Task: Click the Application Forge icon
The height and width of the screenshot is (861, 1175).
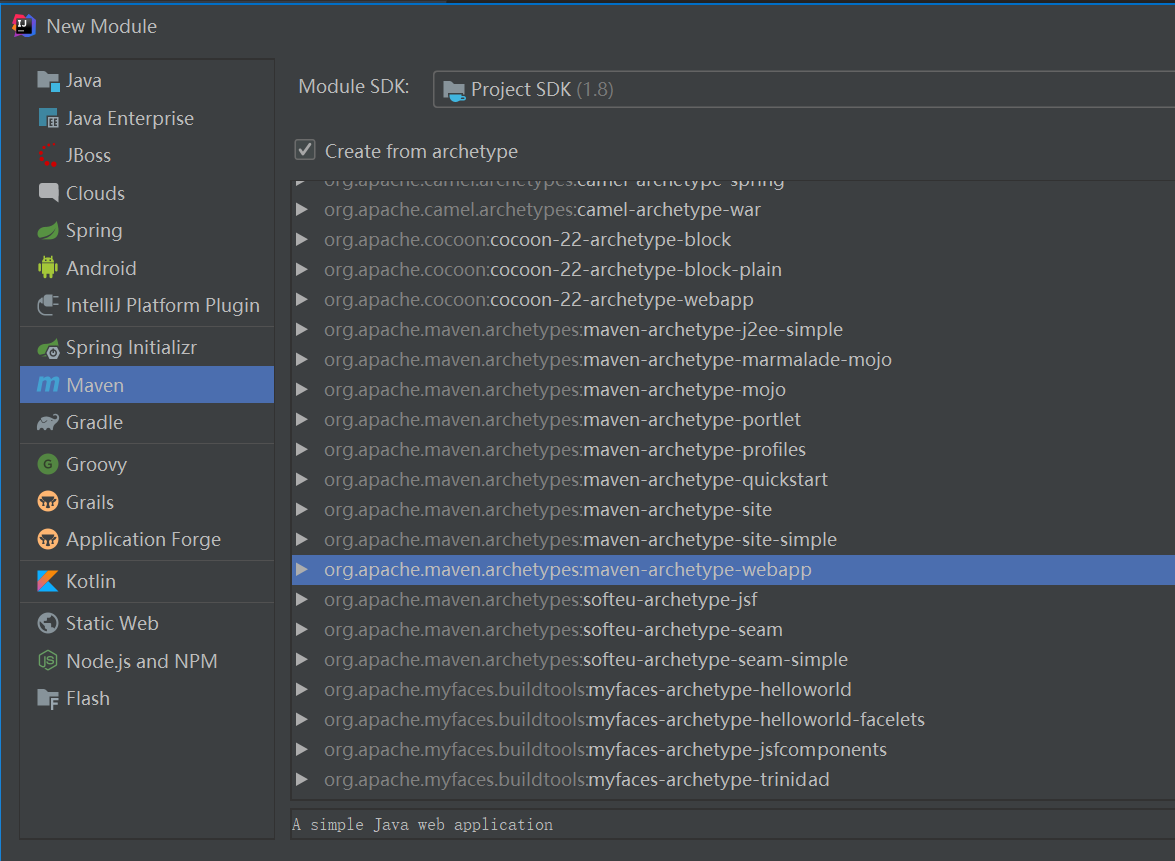Action: 48,540
